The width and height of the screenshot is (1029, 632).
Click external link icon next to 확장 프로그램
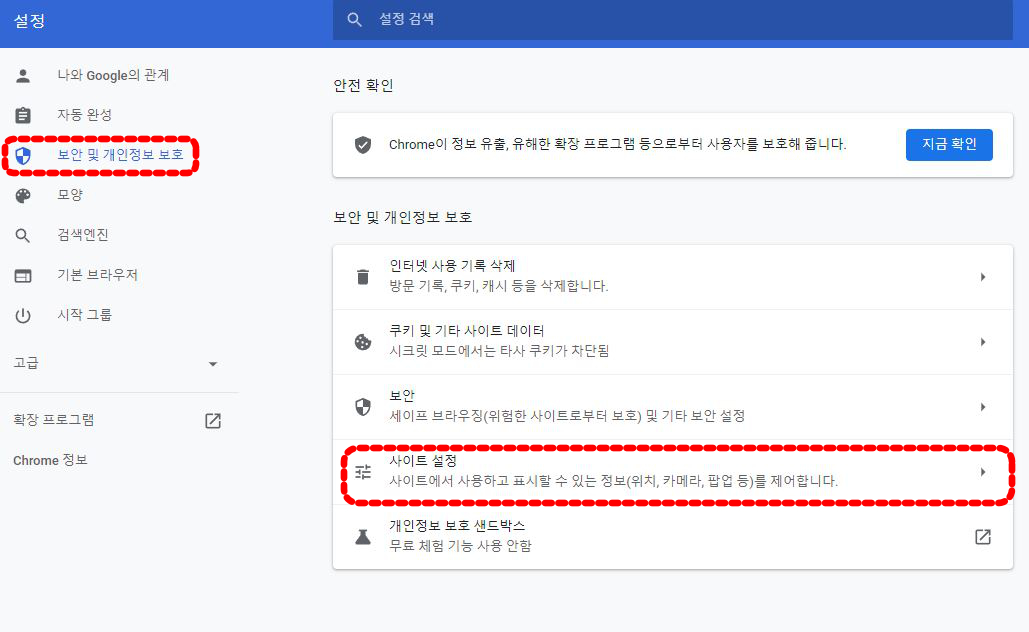(x=213, y=421)
